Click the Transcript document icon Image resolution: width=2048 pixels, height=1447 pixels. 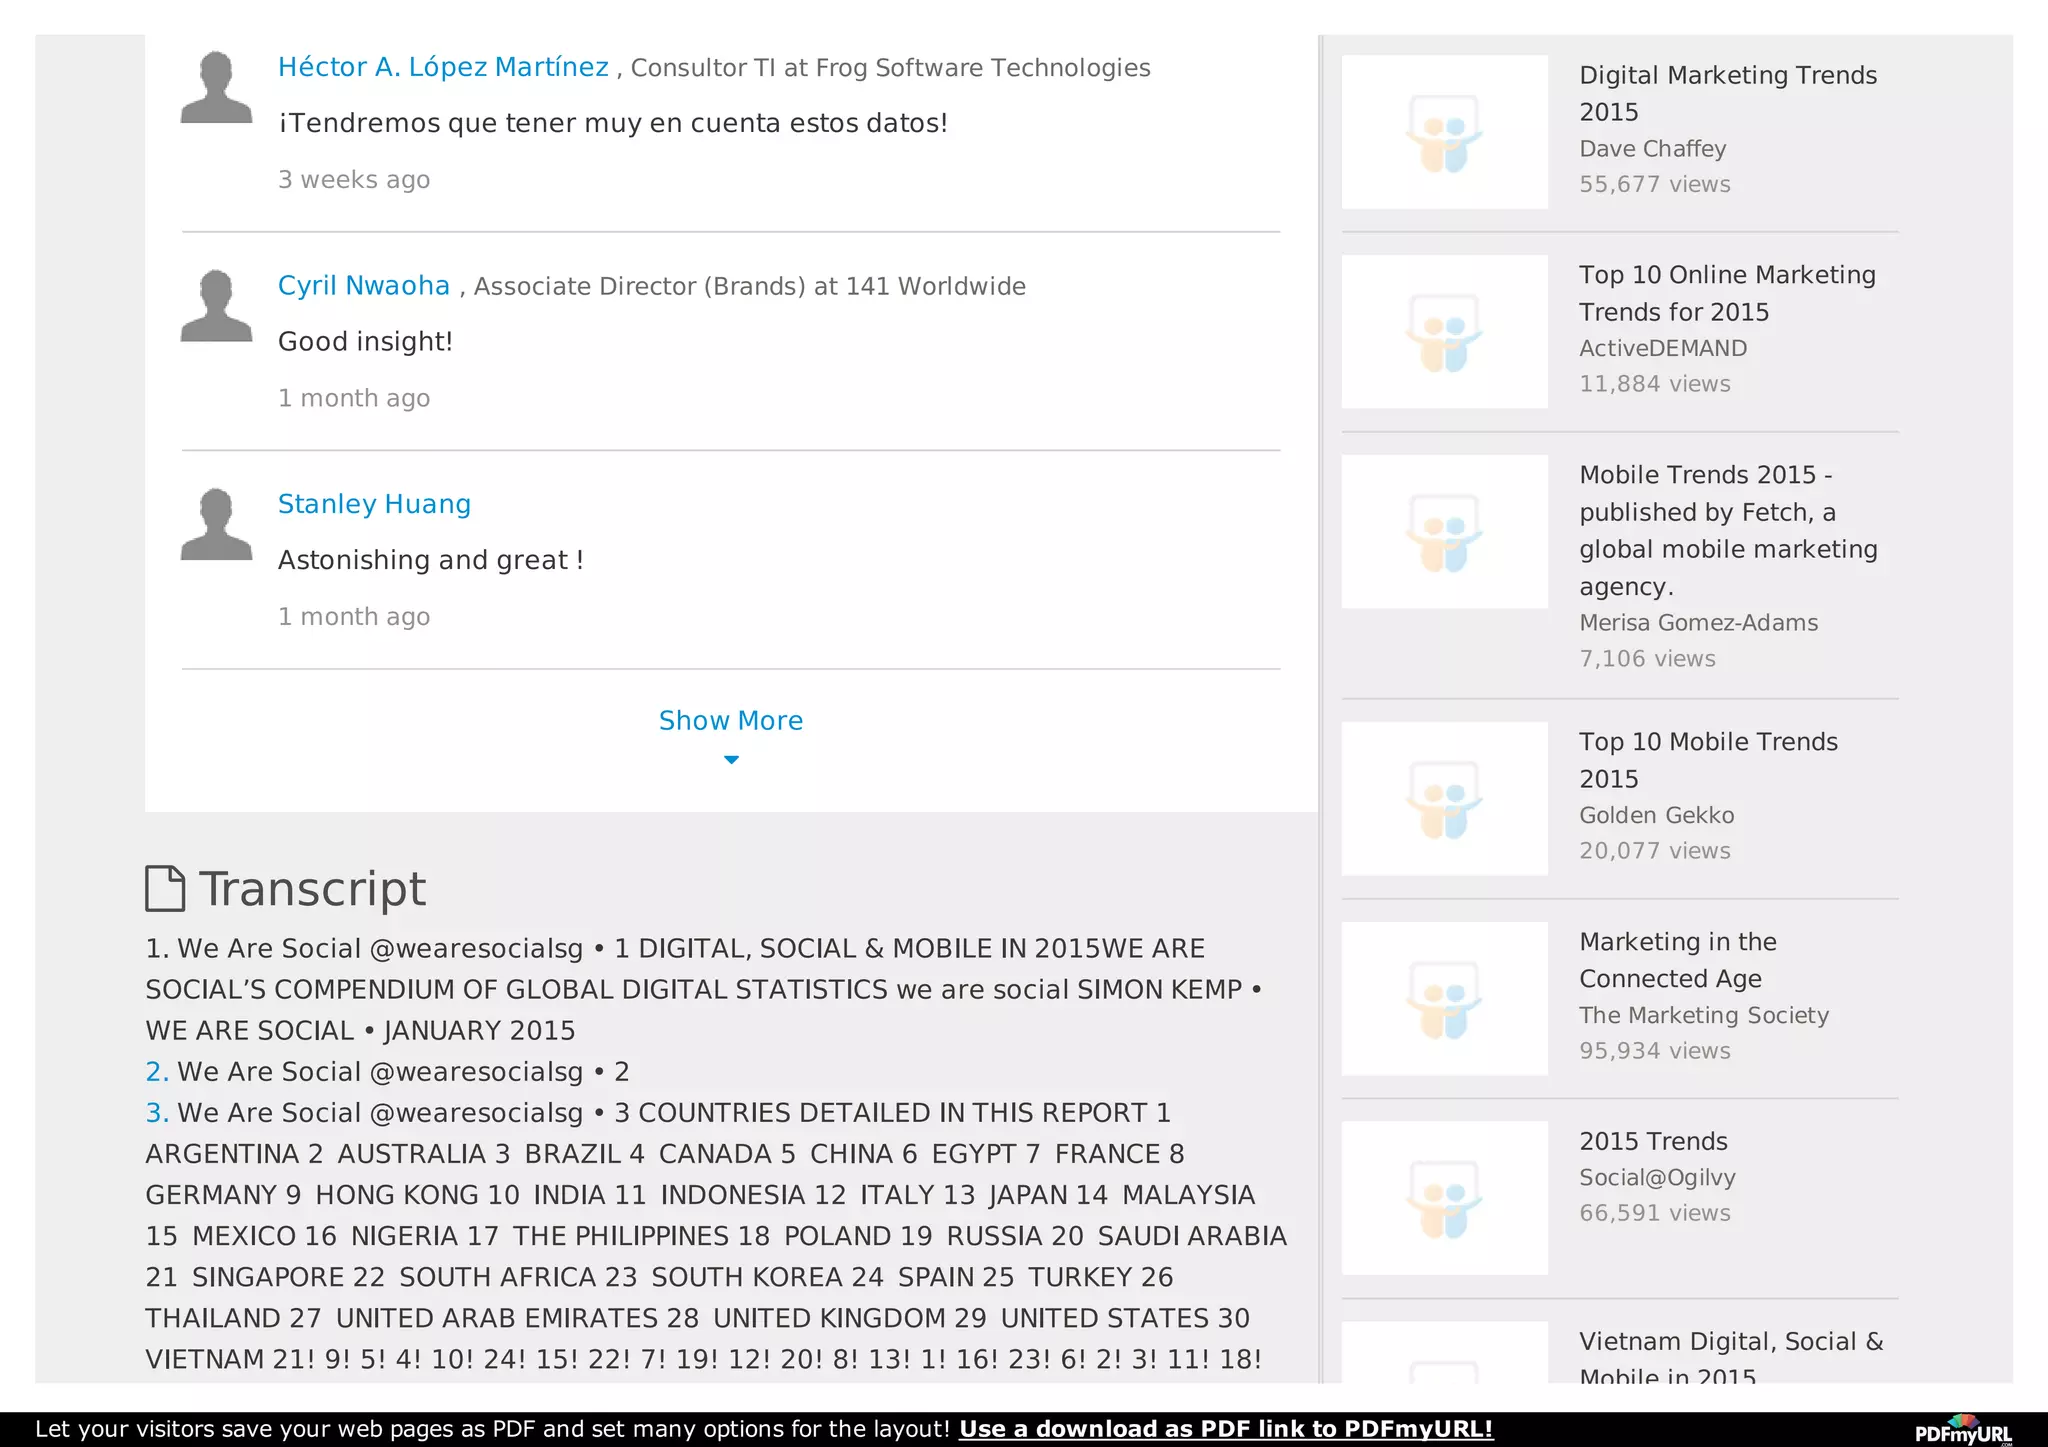(x=165, y=889)
